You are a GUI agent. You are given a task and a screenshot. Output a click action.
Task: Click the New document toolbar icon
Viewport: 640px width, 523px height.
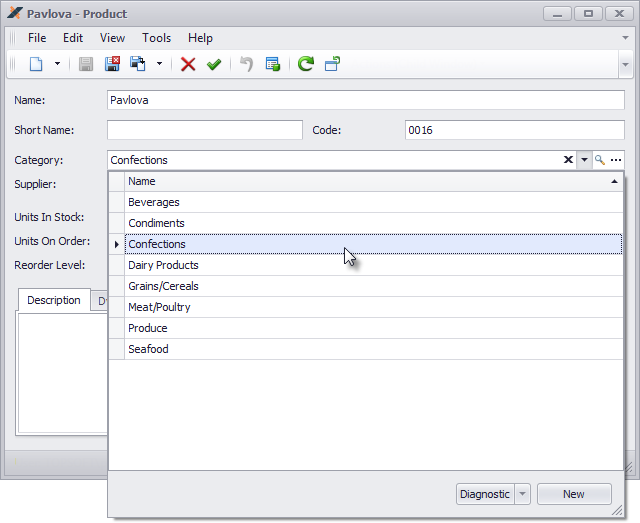[36, 64]
